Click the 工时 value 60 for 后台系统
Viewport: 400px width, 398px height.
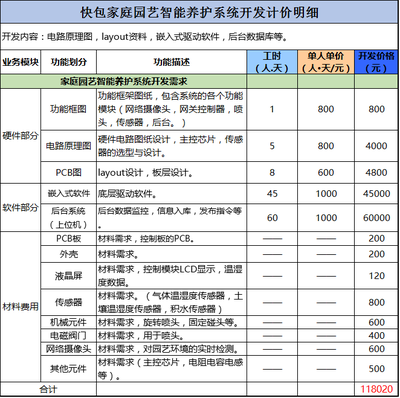272,218
